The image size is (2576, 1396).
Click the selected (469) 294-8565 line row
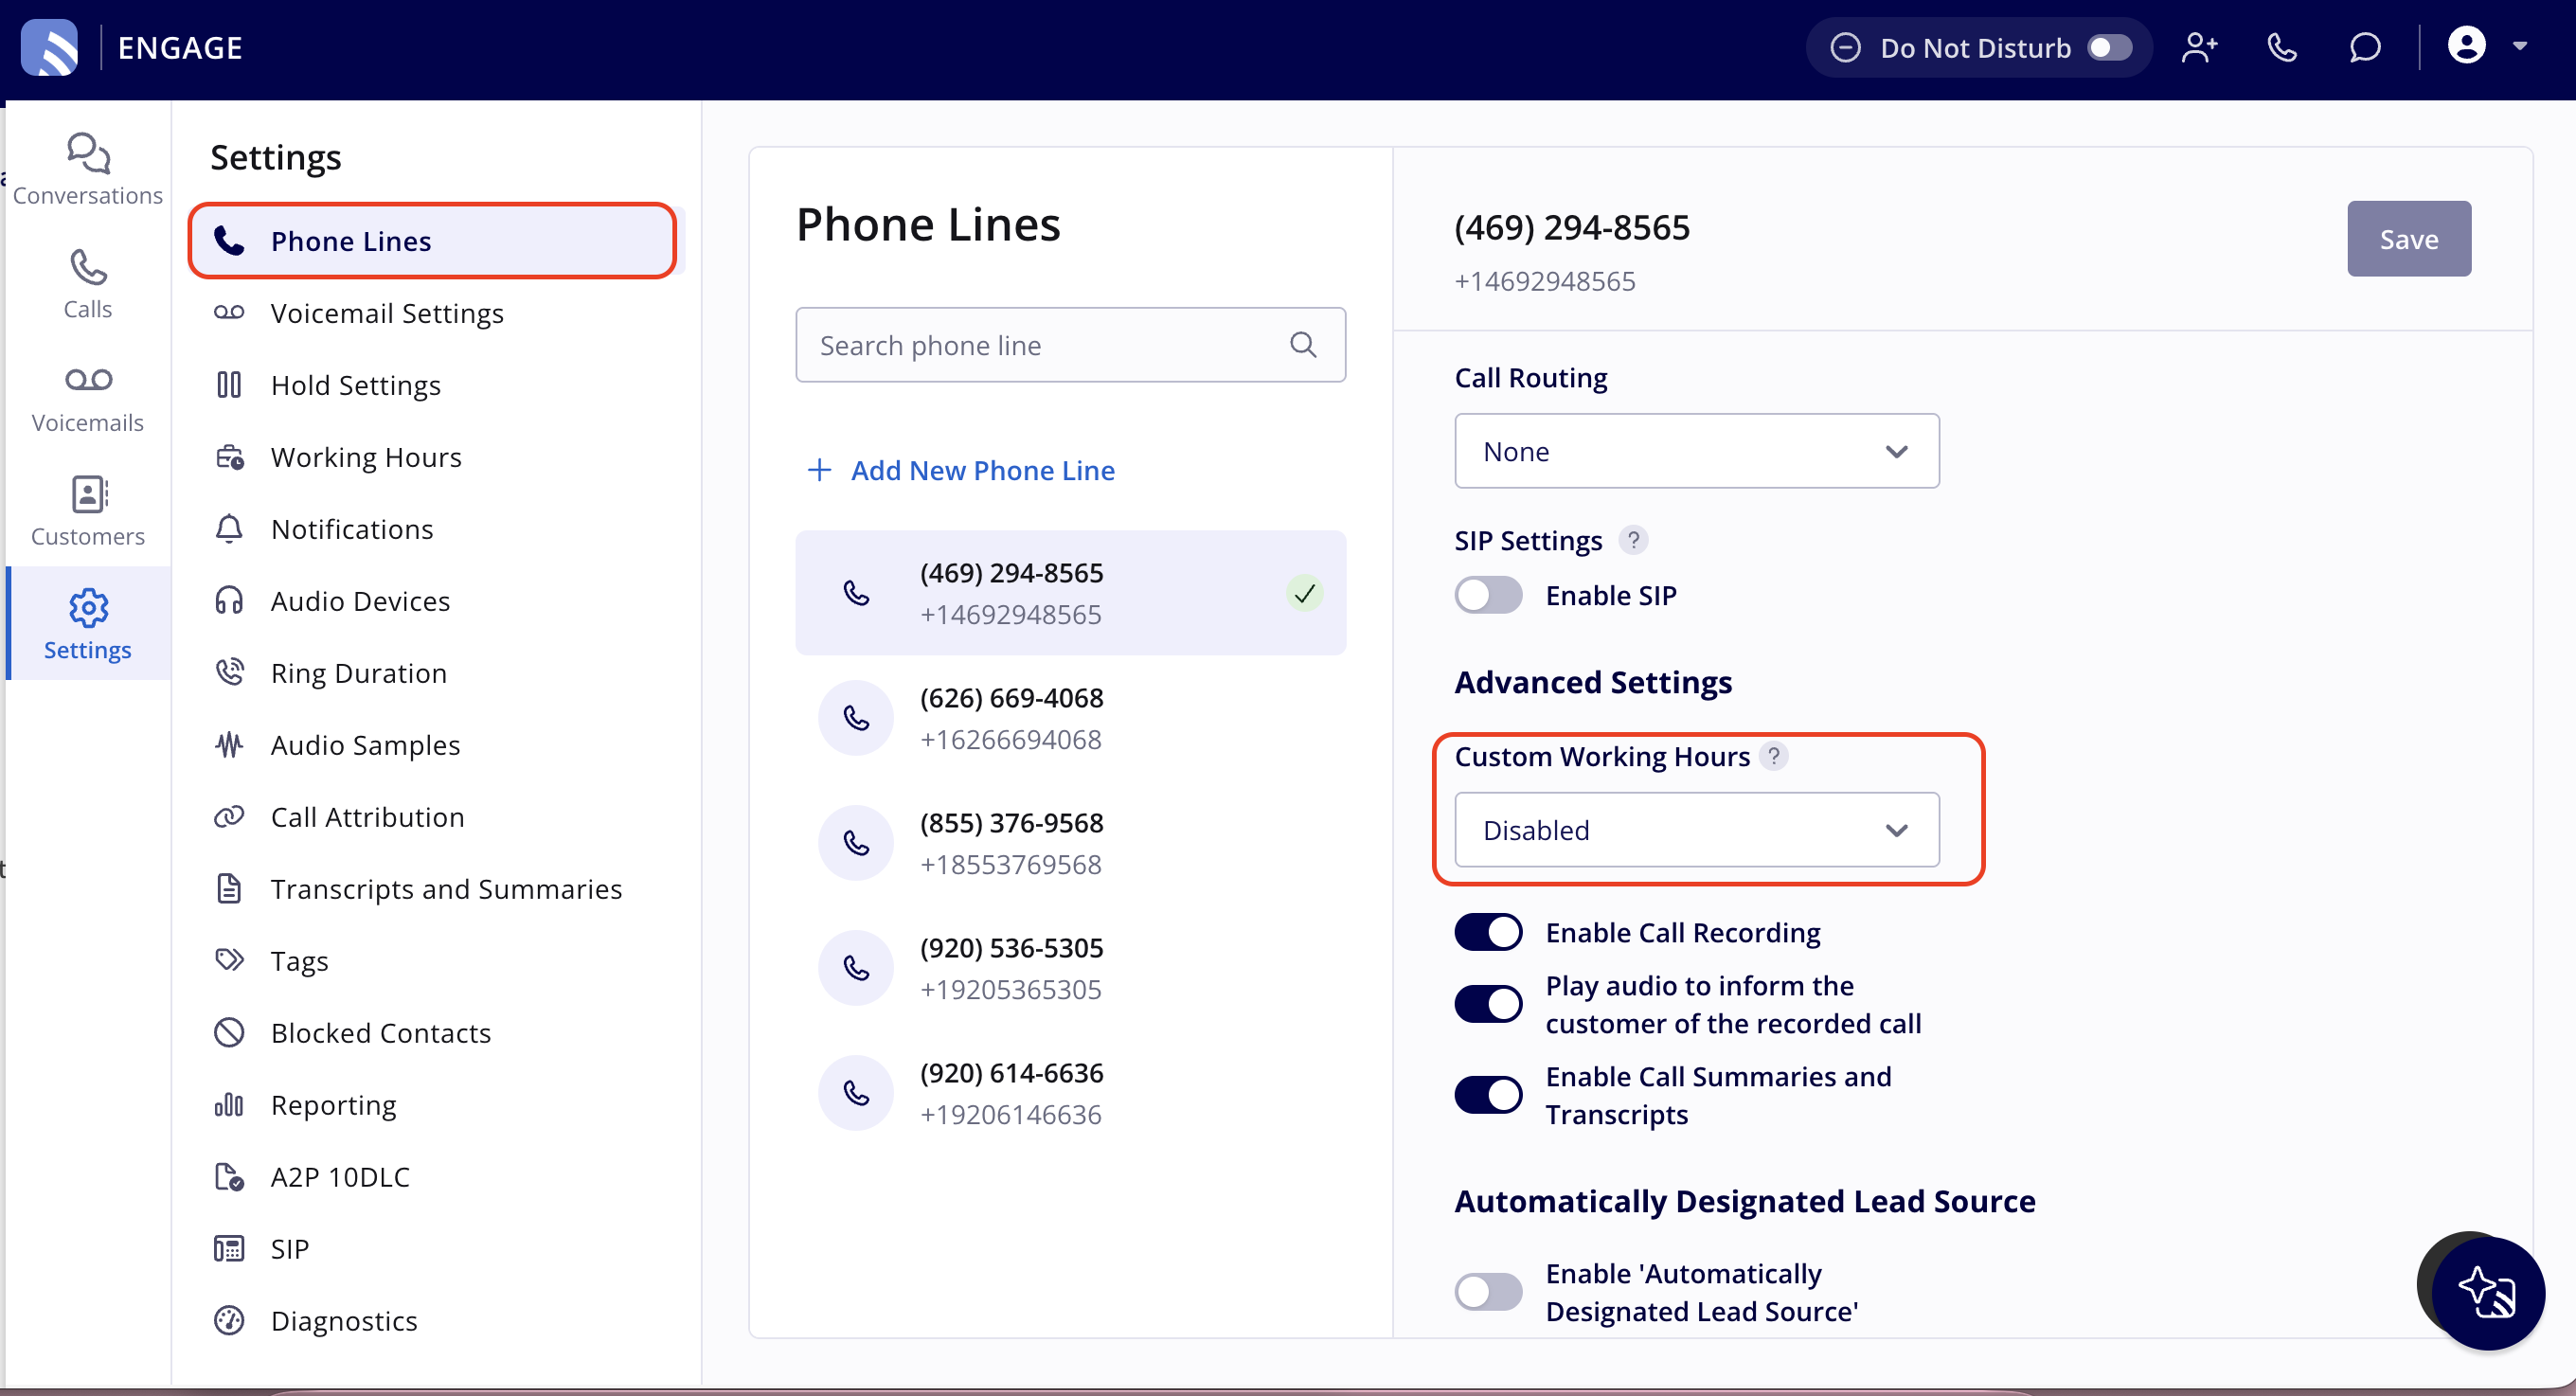click(1070, 593)
